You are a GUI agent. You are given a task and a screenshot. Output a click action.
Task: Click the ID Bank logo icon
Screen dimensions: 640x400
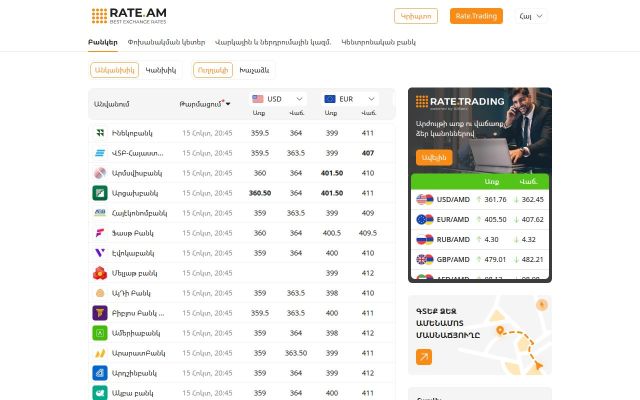[100, 293]
